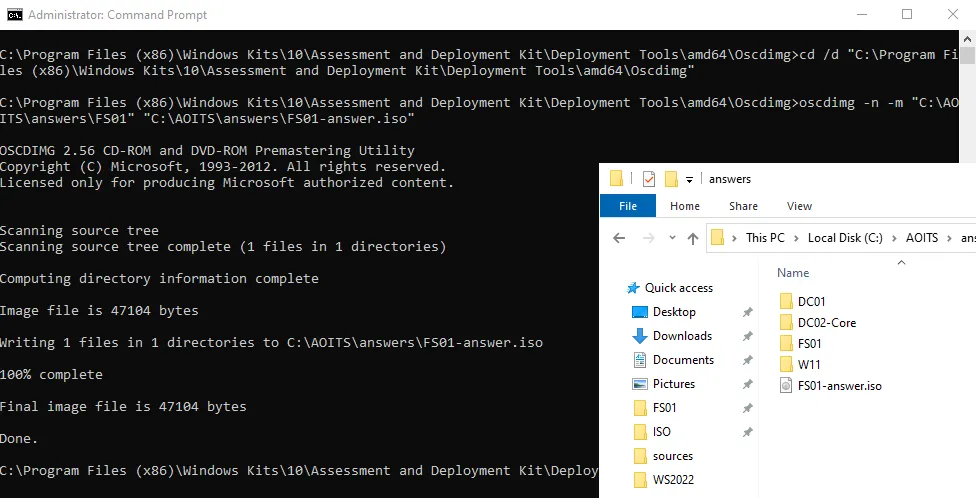Click the pin icon next to FS01
This screenshot has width=976, height=498.
(748, 408)
